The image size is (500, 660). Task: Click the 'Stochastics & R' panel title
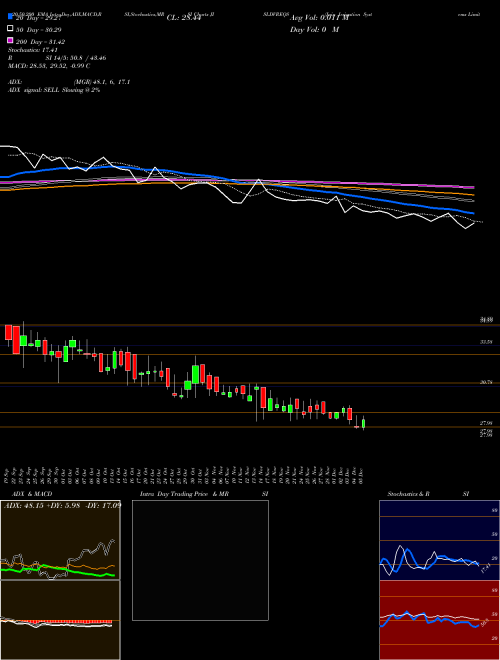pos(409,494)
